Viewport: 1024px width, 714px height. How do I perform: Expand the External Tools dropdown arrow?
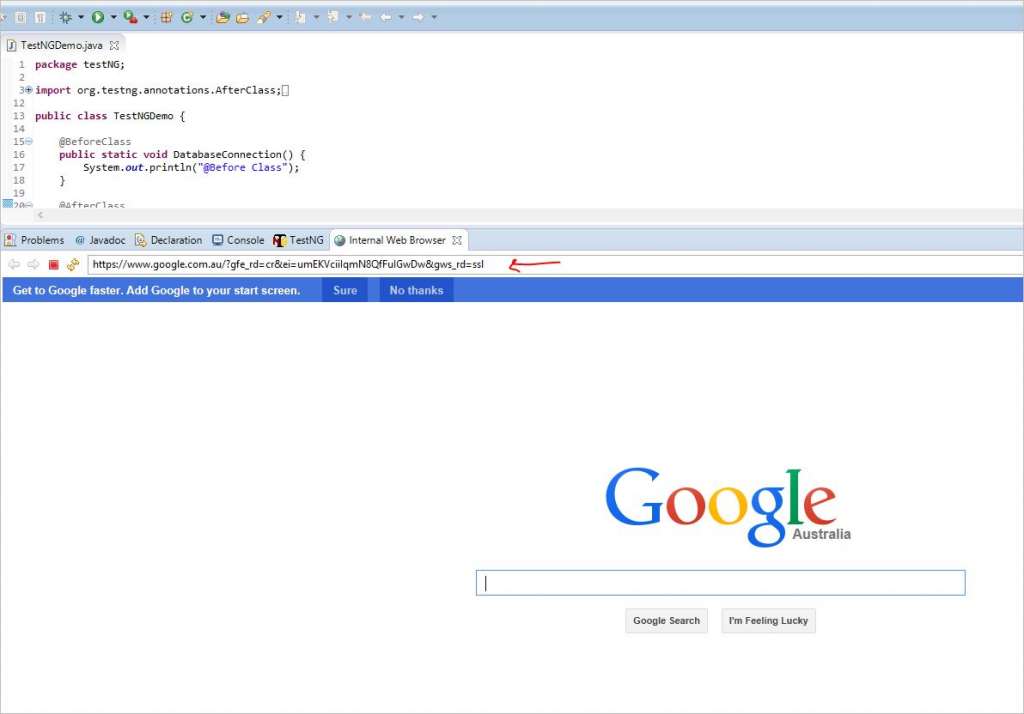click(x=146, y=17)
